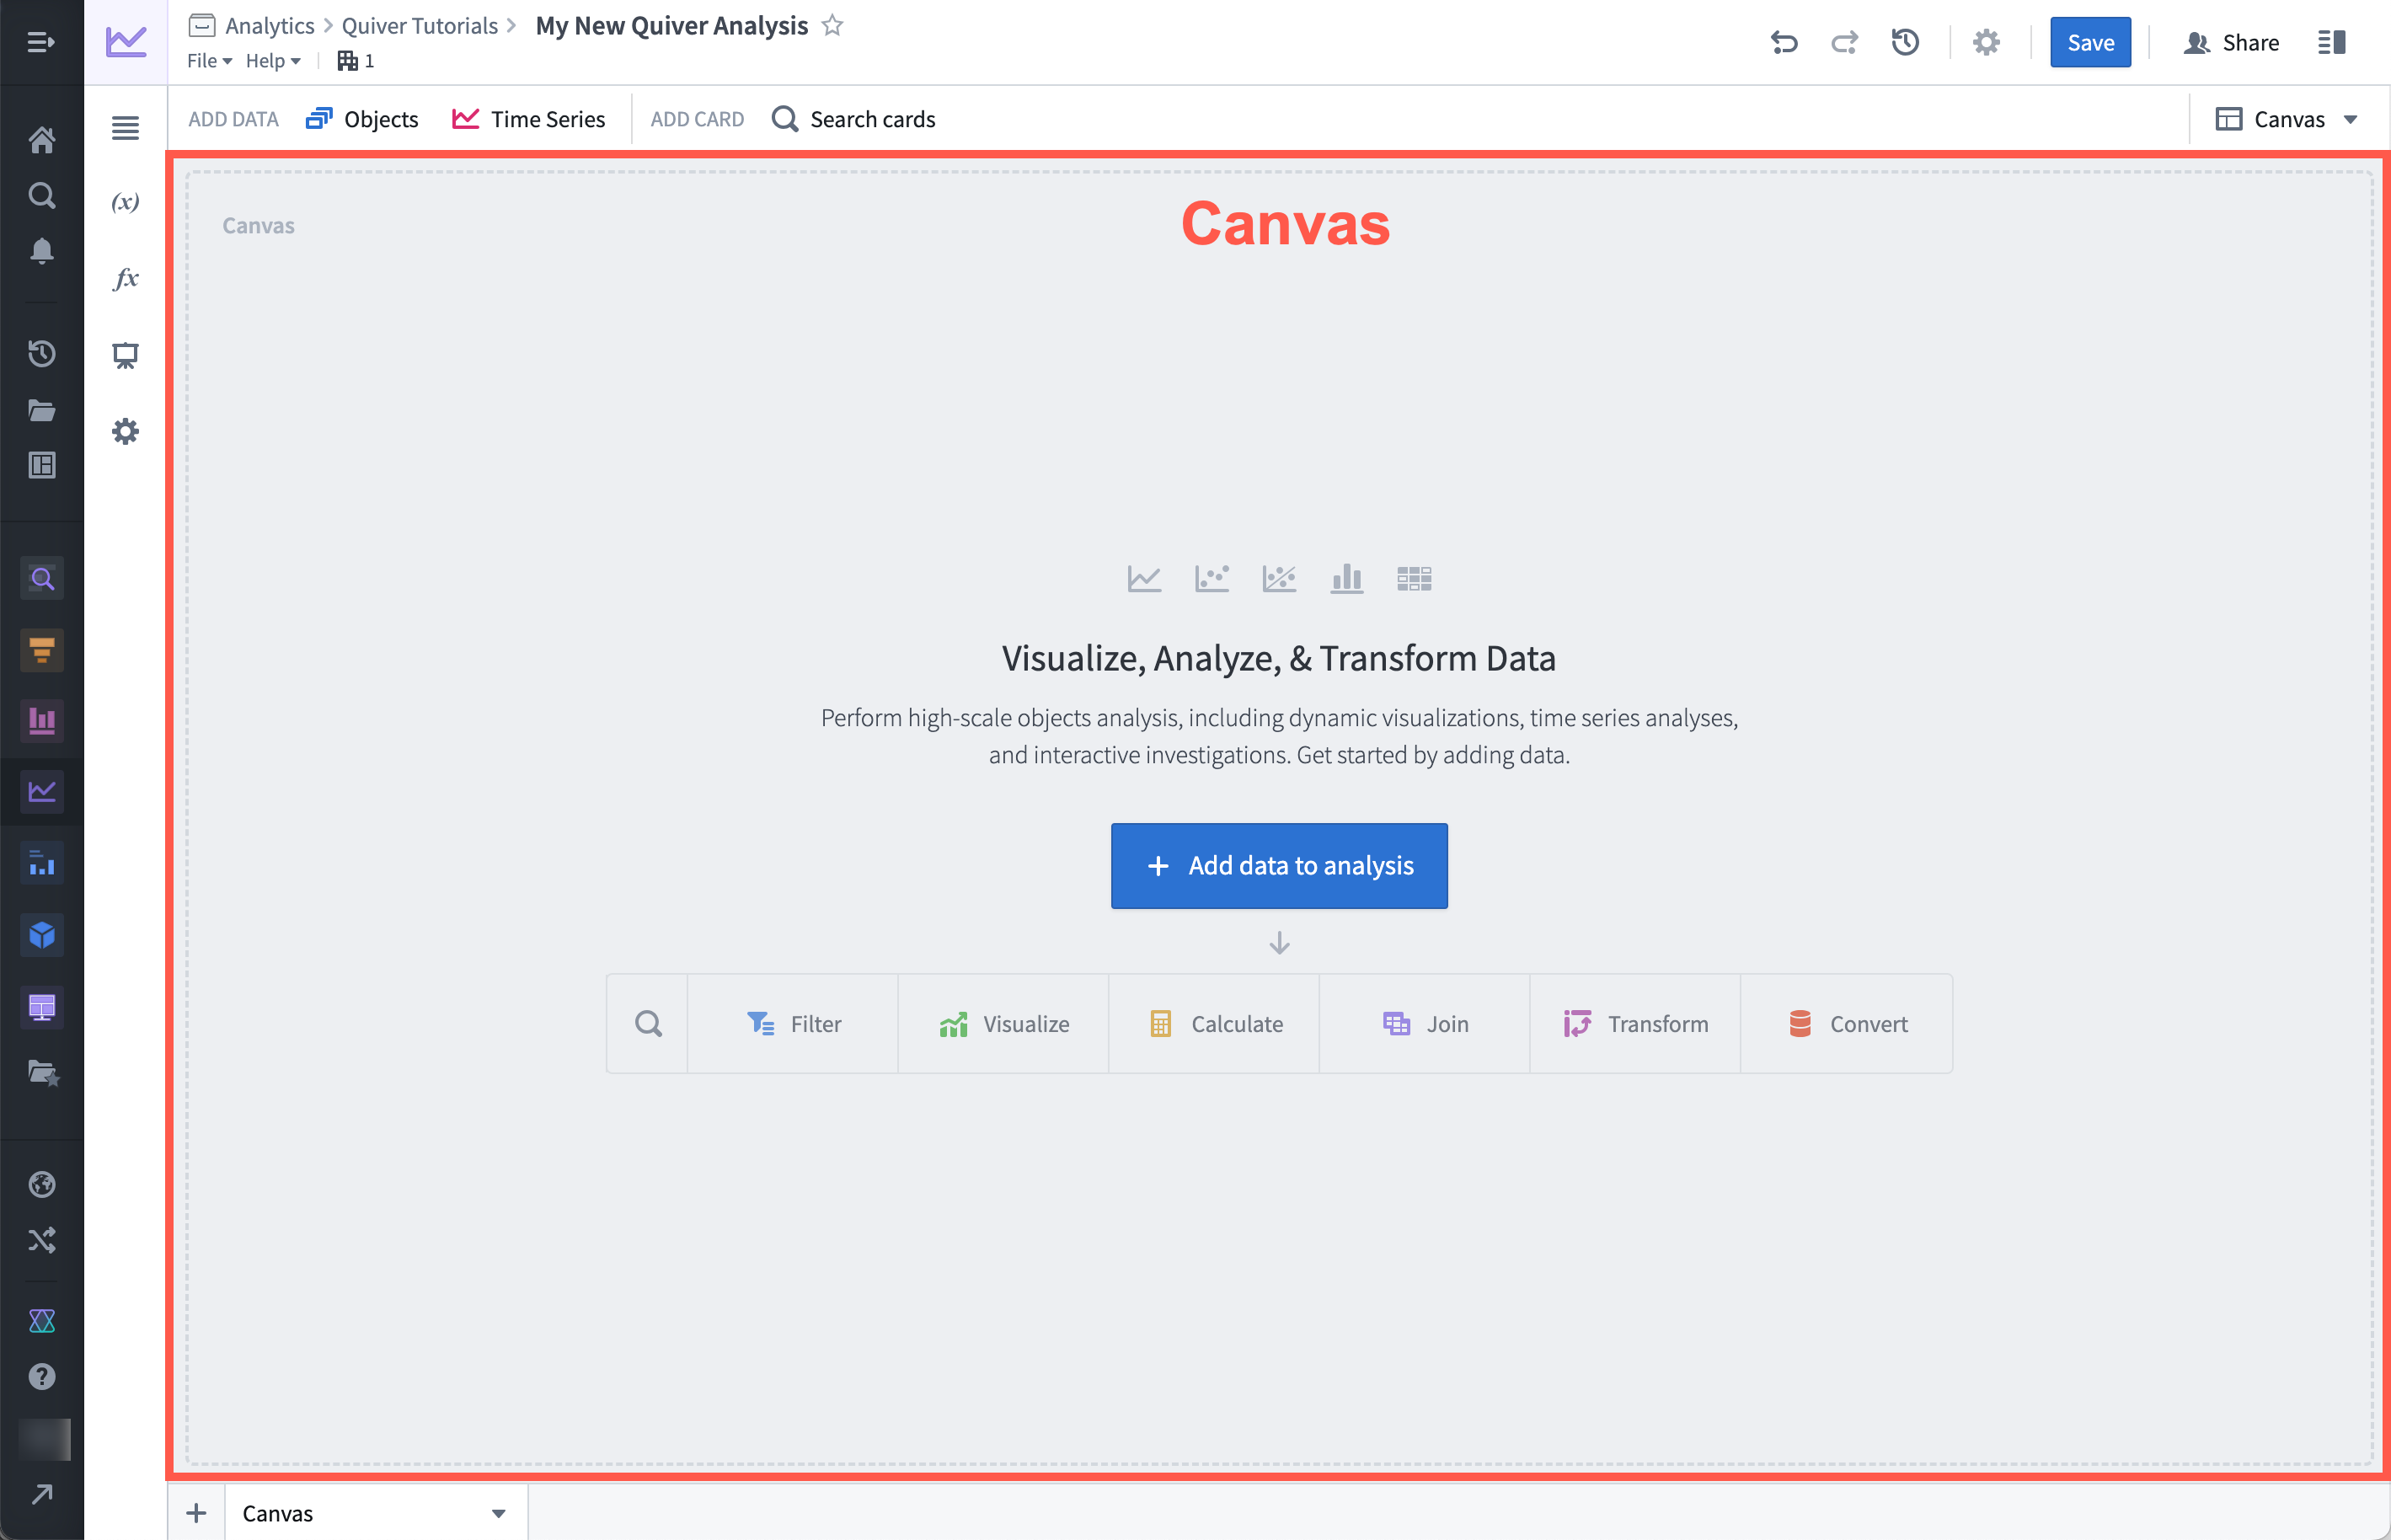Screen dimensions: 2391x1540
Task: Go to Home in the sidebar
Action: coord(41,140)
